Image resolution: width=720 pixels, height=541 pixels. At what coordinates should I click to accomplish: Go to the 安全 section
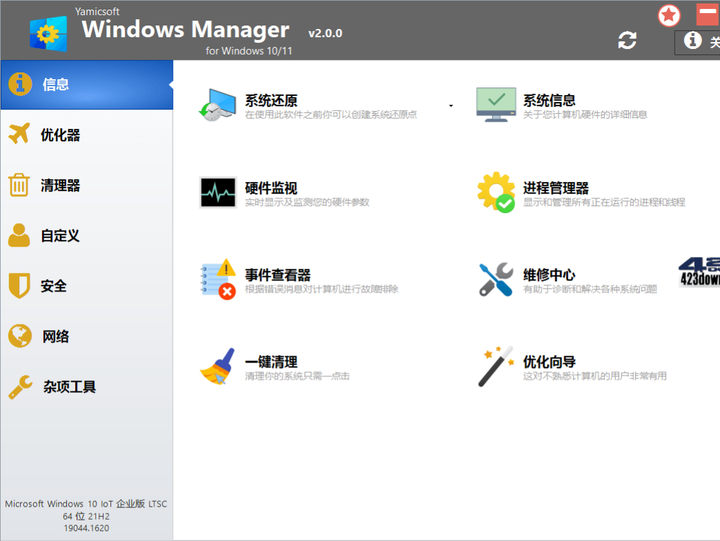pyautogui.click(x=87, y=286)
